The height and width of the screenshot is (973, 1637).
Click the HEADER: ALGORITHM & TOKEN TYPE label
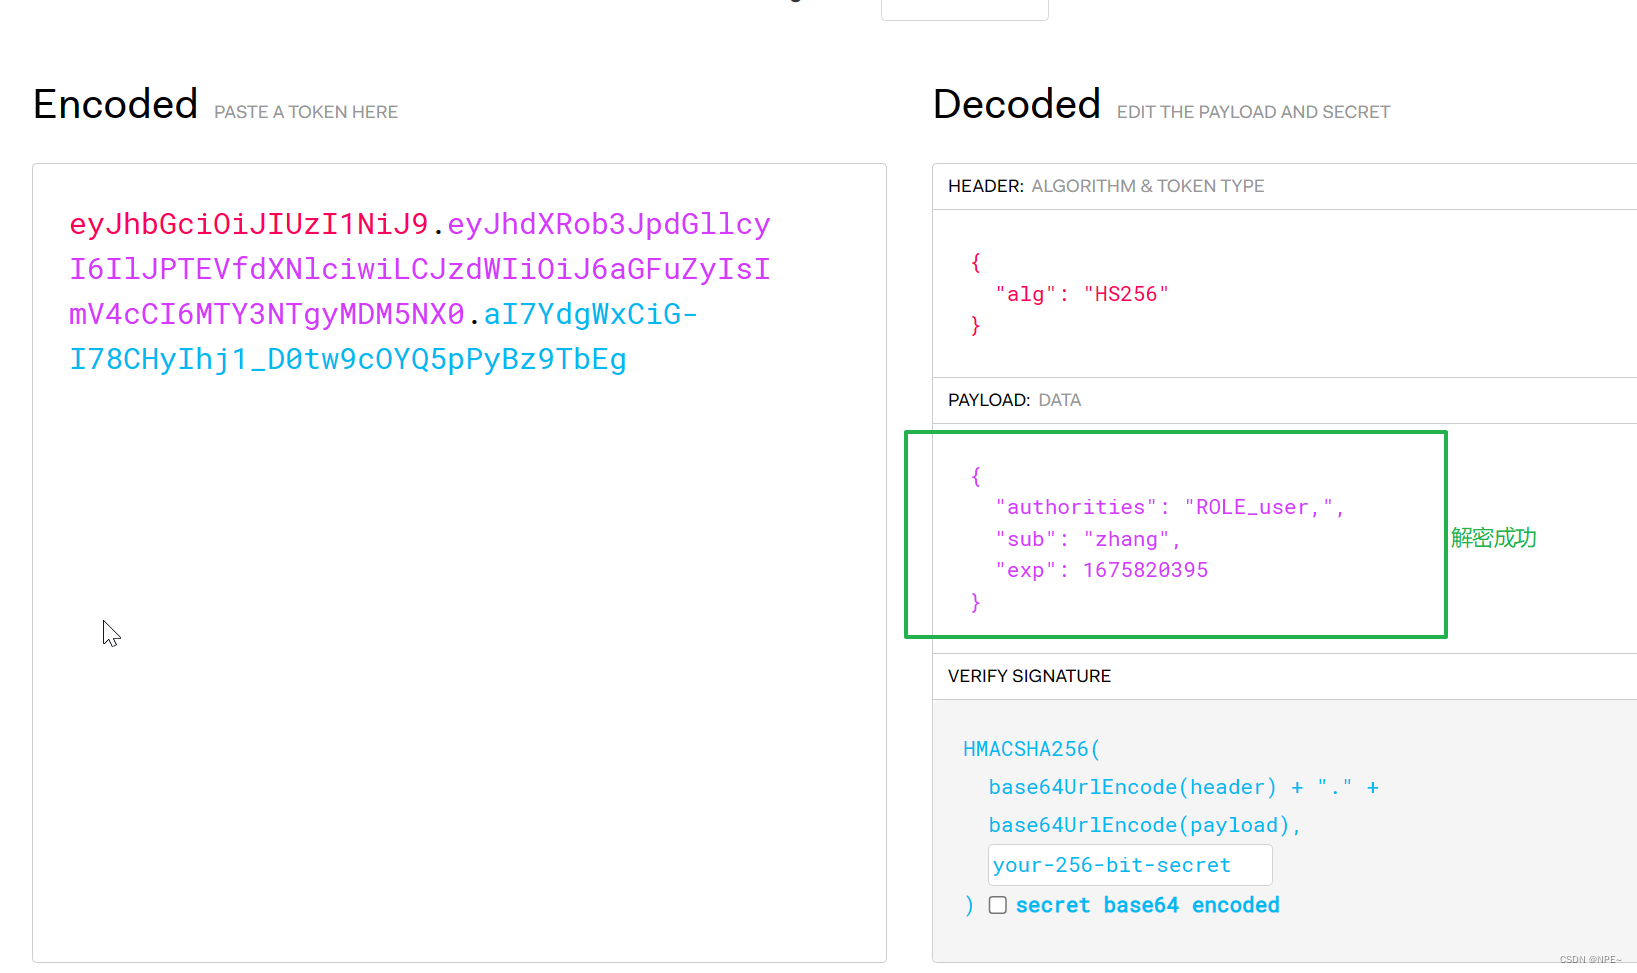tap(1106, 186)
